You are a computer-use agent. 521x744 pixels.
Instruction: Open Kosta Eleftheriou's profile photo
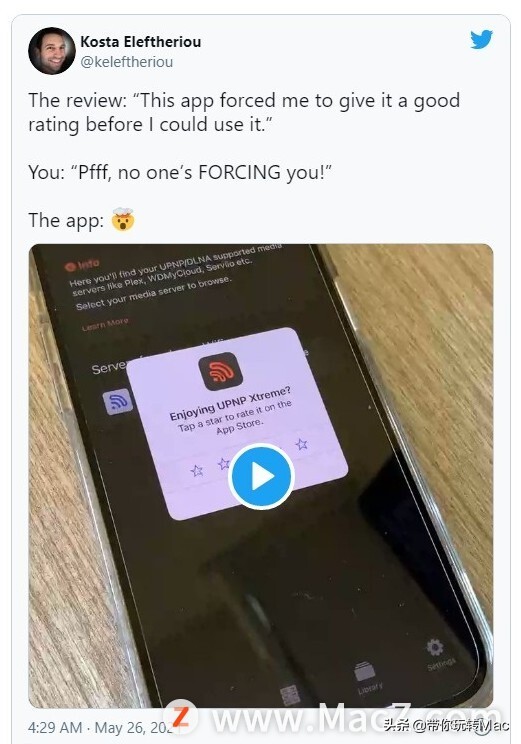coord(52,51)
